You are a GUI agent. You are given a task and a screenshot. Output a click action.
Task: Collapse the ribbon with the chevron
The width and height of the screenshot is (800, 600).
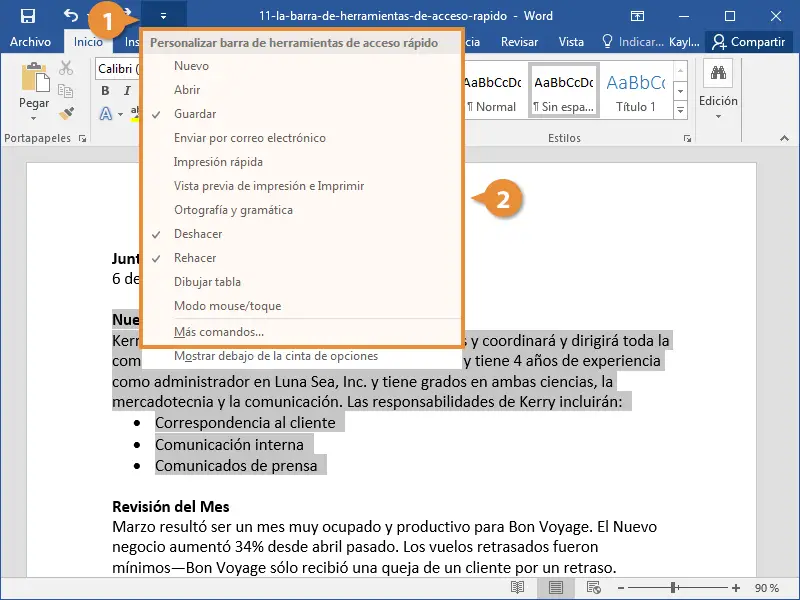(x=784, y=138)
